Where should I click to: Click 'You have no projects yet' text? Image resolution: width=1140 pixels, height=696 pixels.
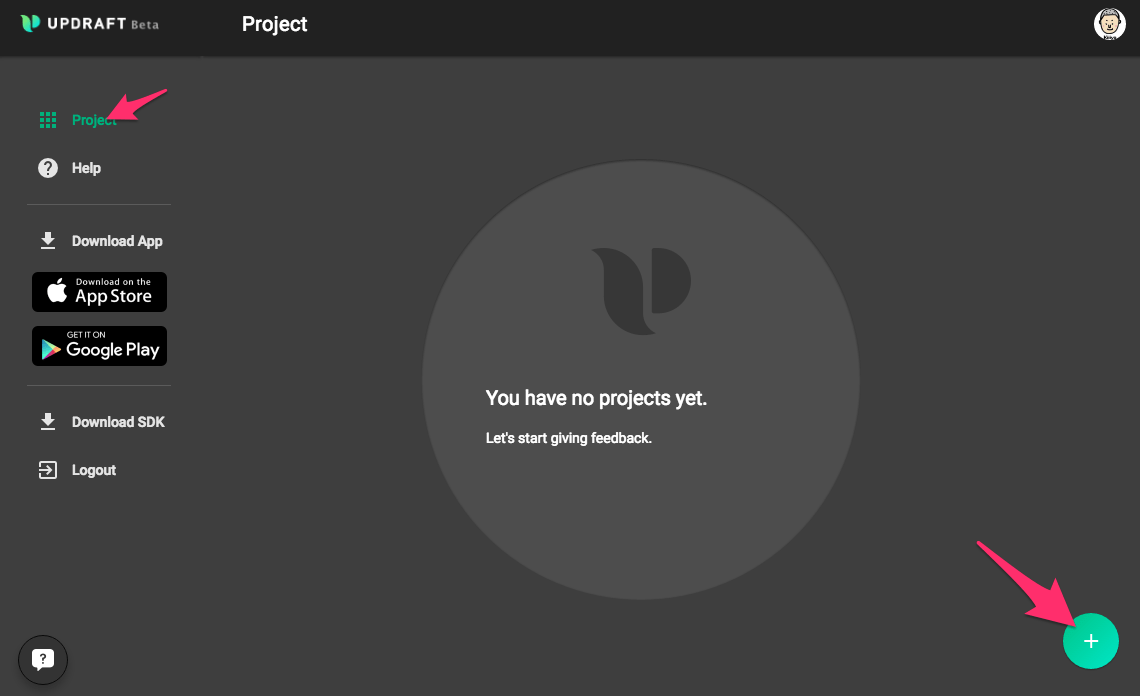point(596,397)
